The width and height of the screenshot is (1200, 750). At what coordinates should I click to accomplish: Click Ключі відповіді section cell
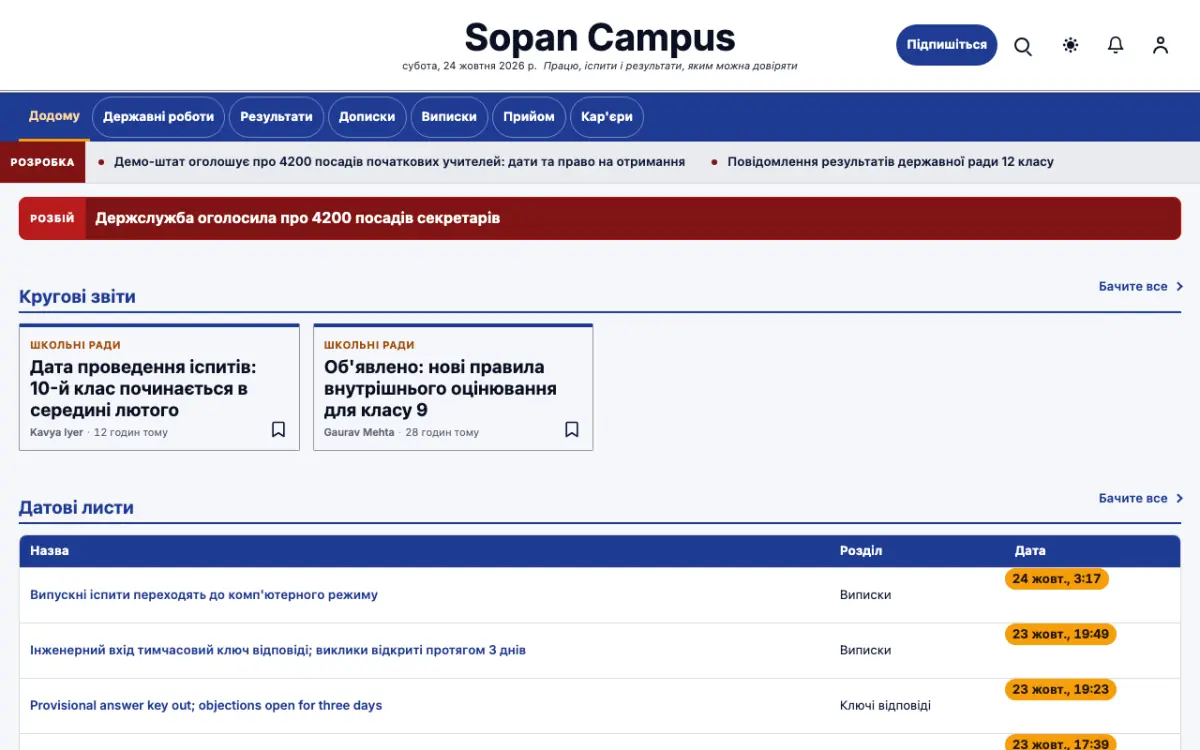click(x=885, y=706)
